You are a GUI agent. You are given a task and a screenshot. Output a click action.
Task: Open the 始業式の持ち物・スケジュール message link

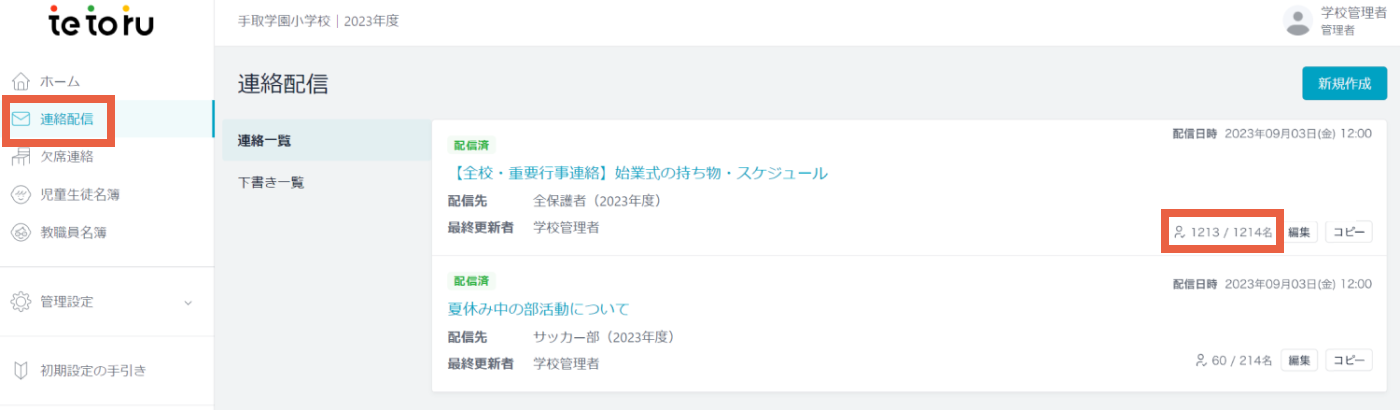638,173
